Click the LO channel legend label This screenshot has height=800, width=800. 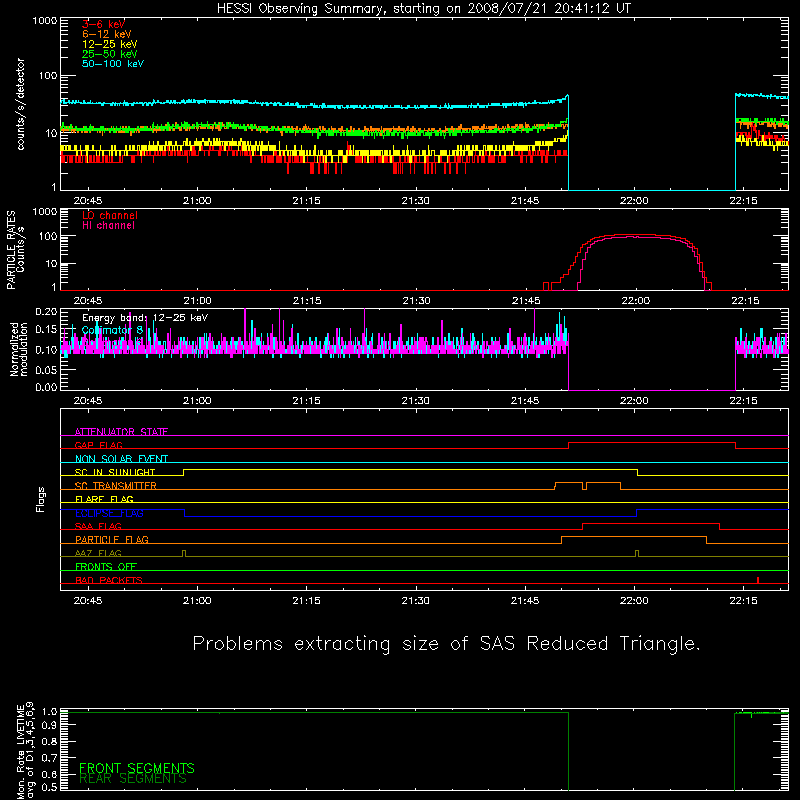110,215
